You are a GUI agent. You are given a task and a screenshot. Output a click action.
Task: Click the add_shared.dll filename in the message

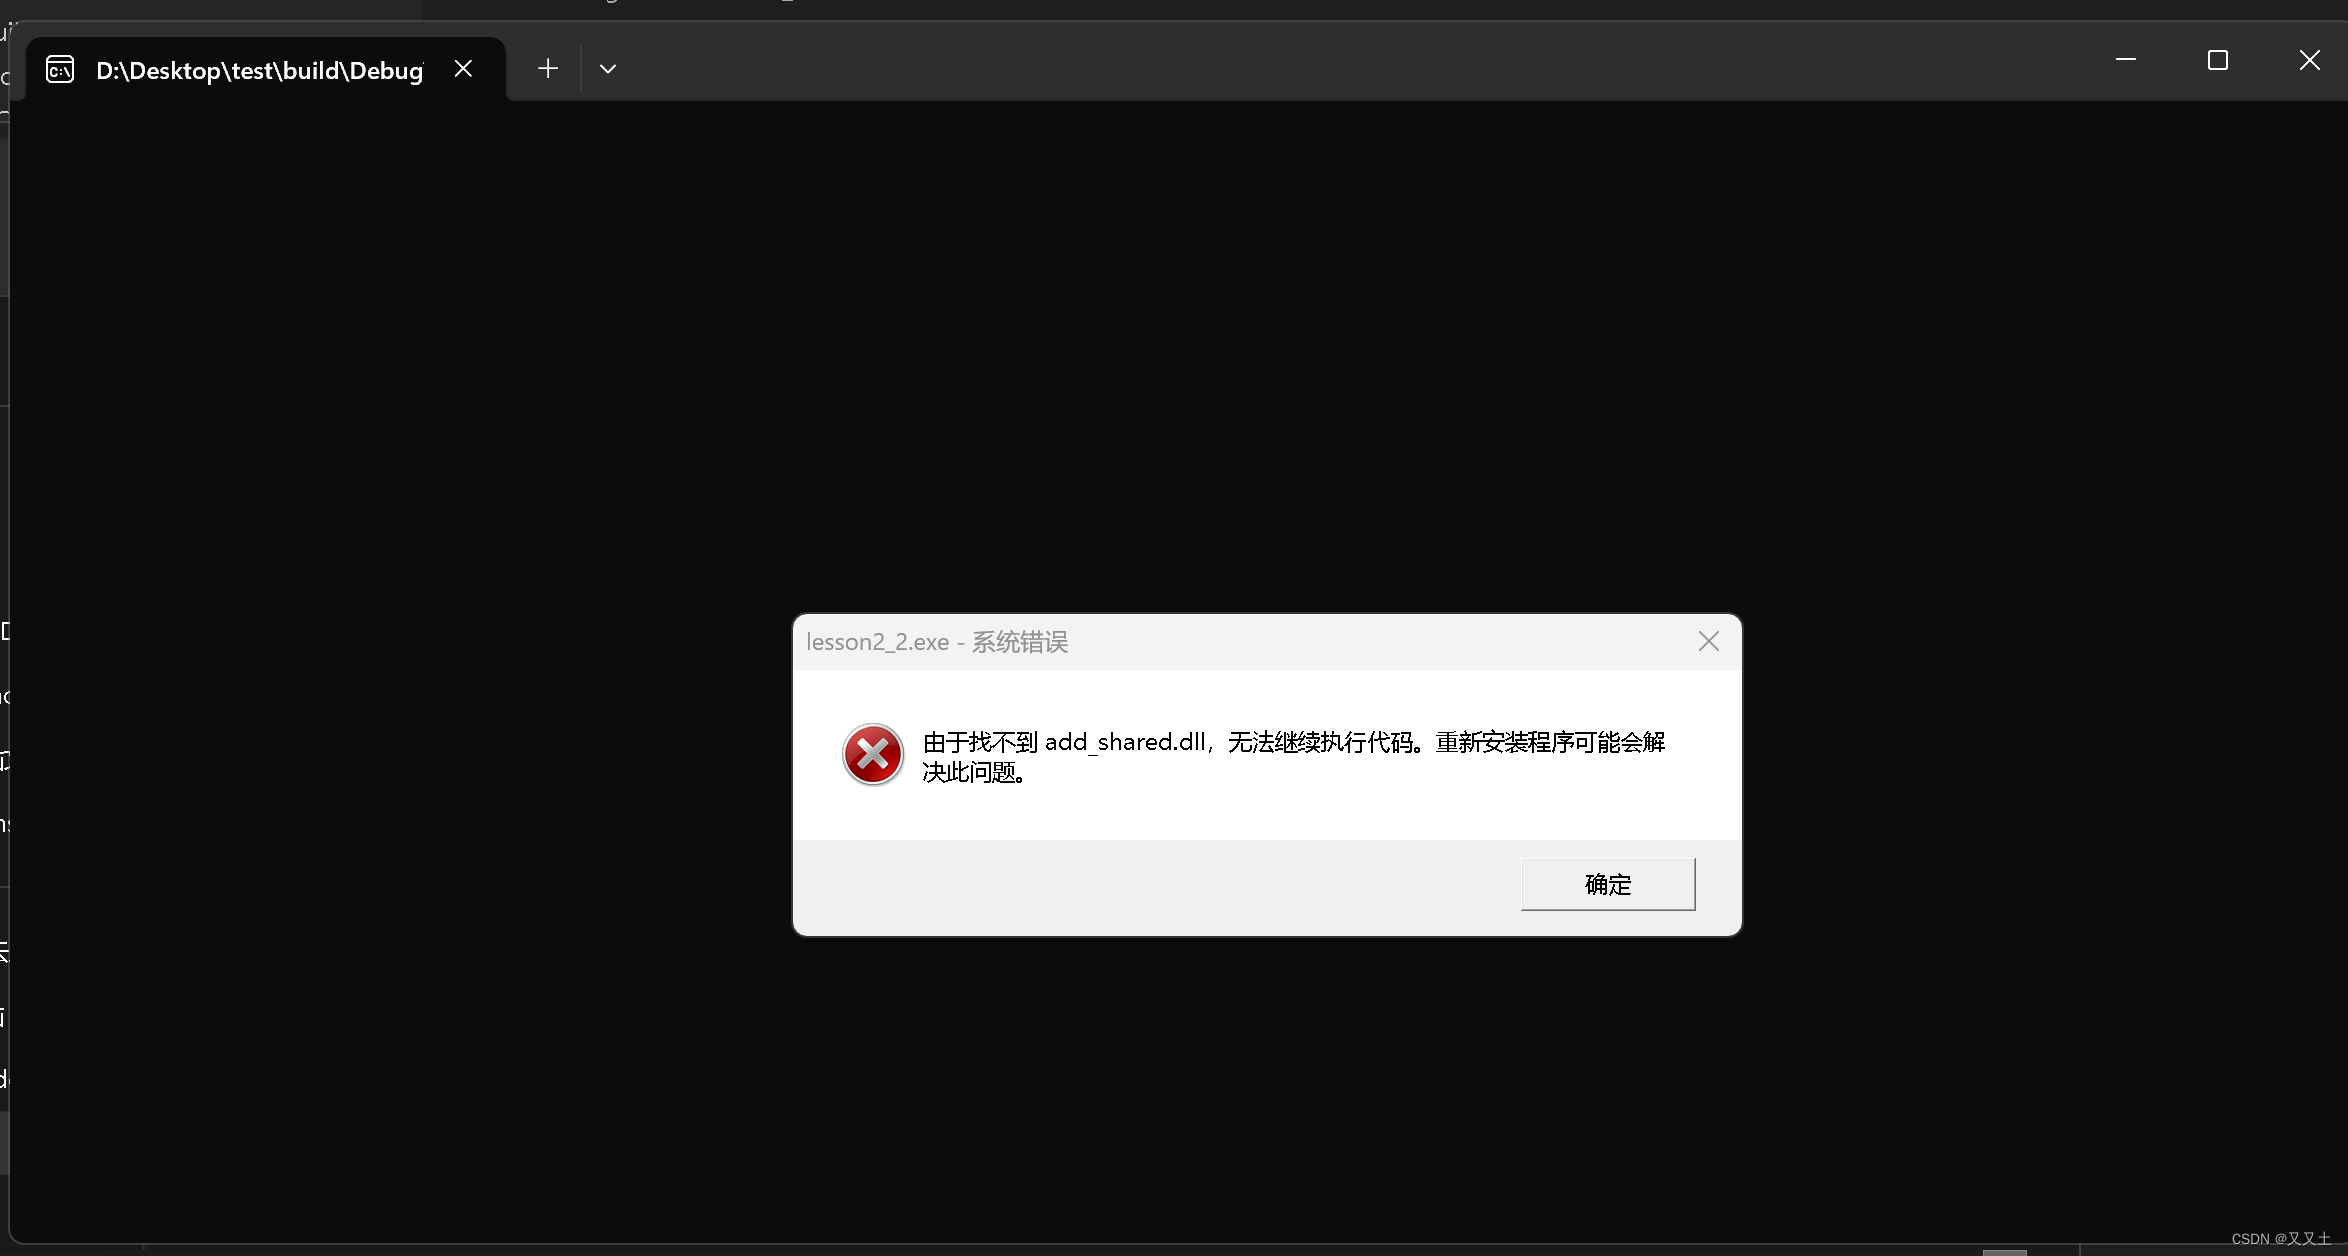point(1125,742)
